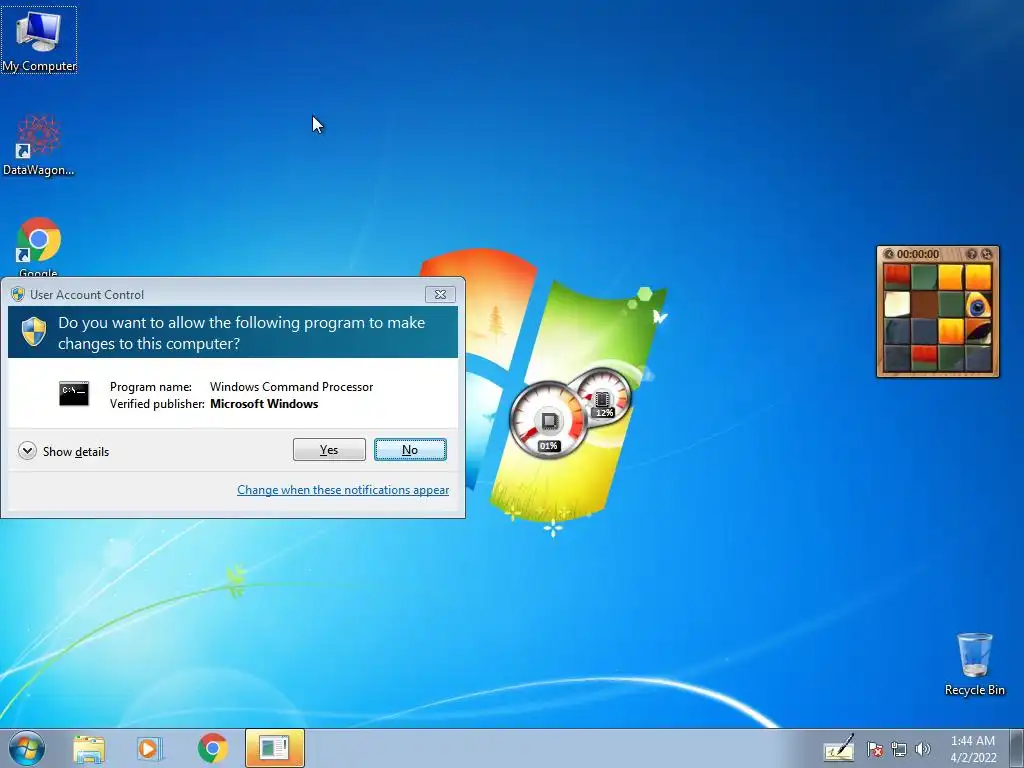1024x768 pixels.
Task: Click the 'Windows Command Processor' program name text
Action: click(x=291, y=387)
